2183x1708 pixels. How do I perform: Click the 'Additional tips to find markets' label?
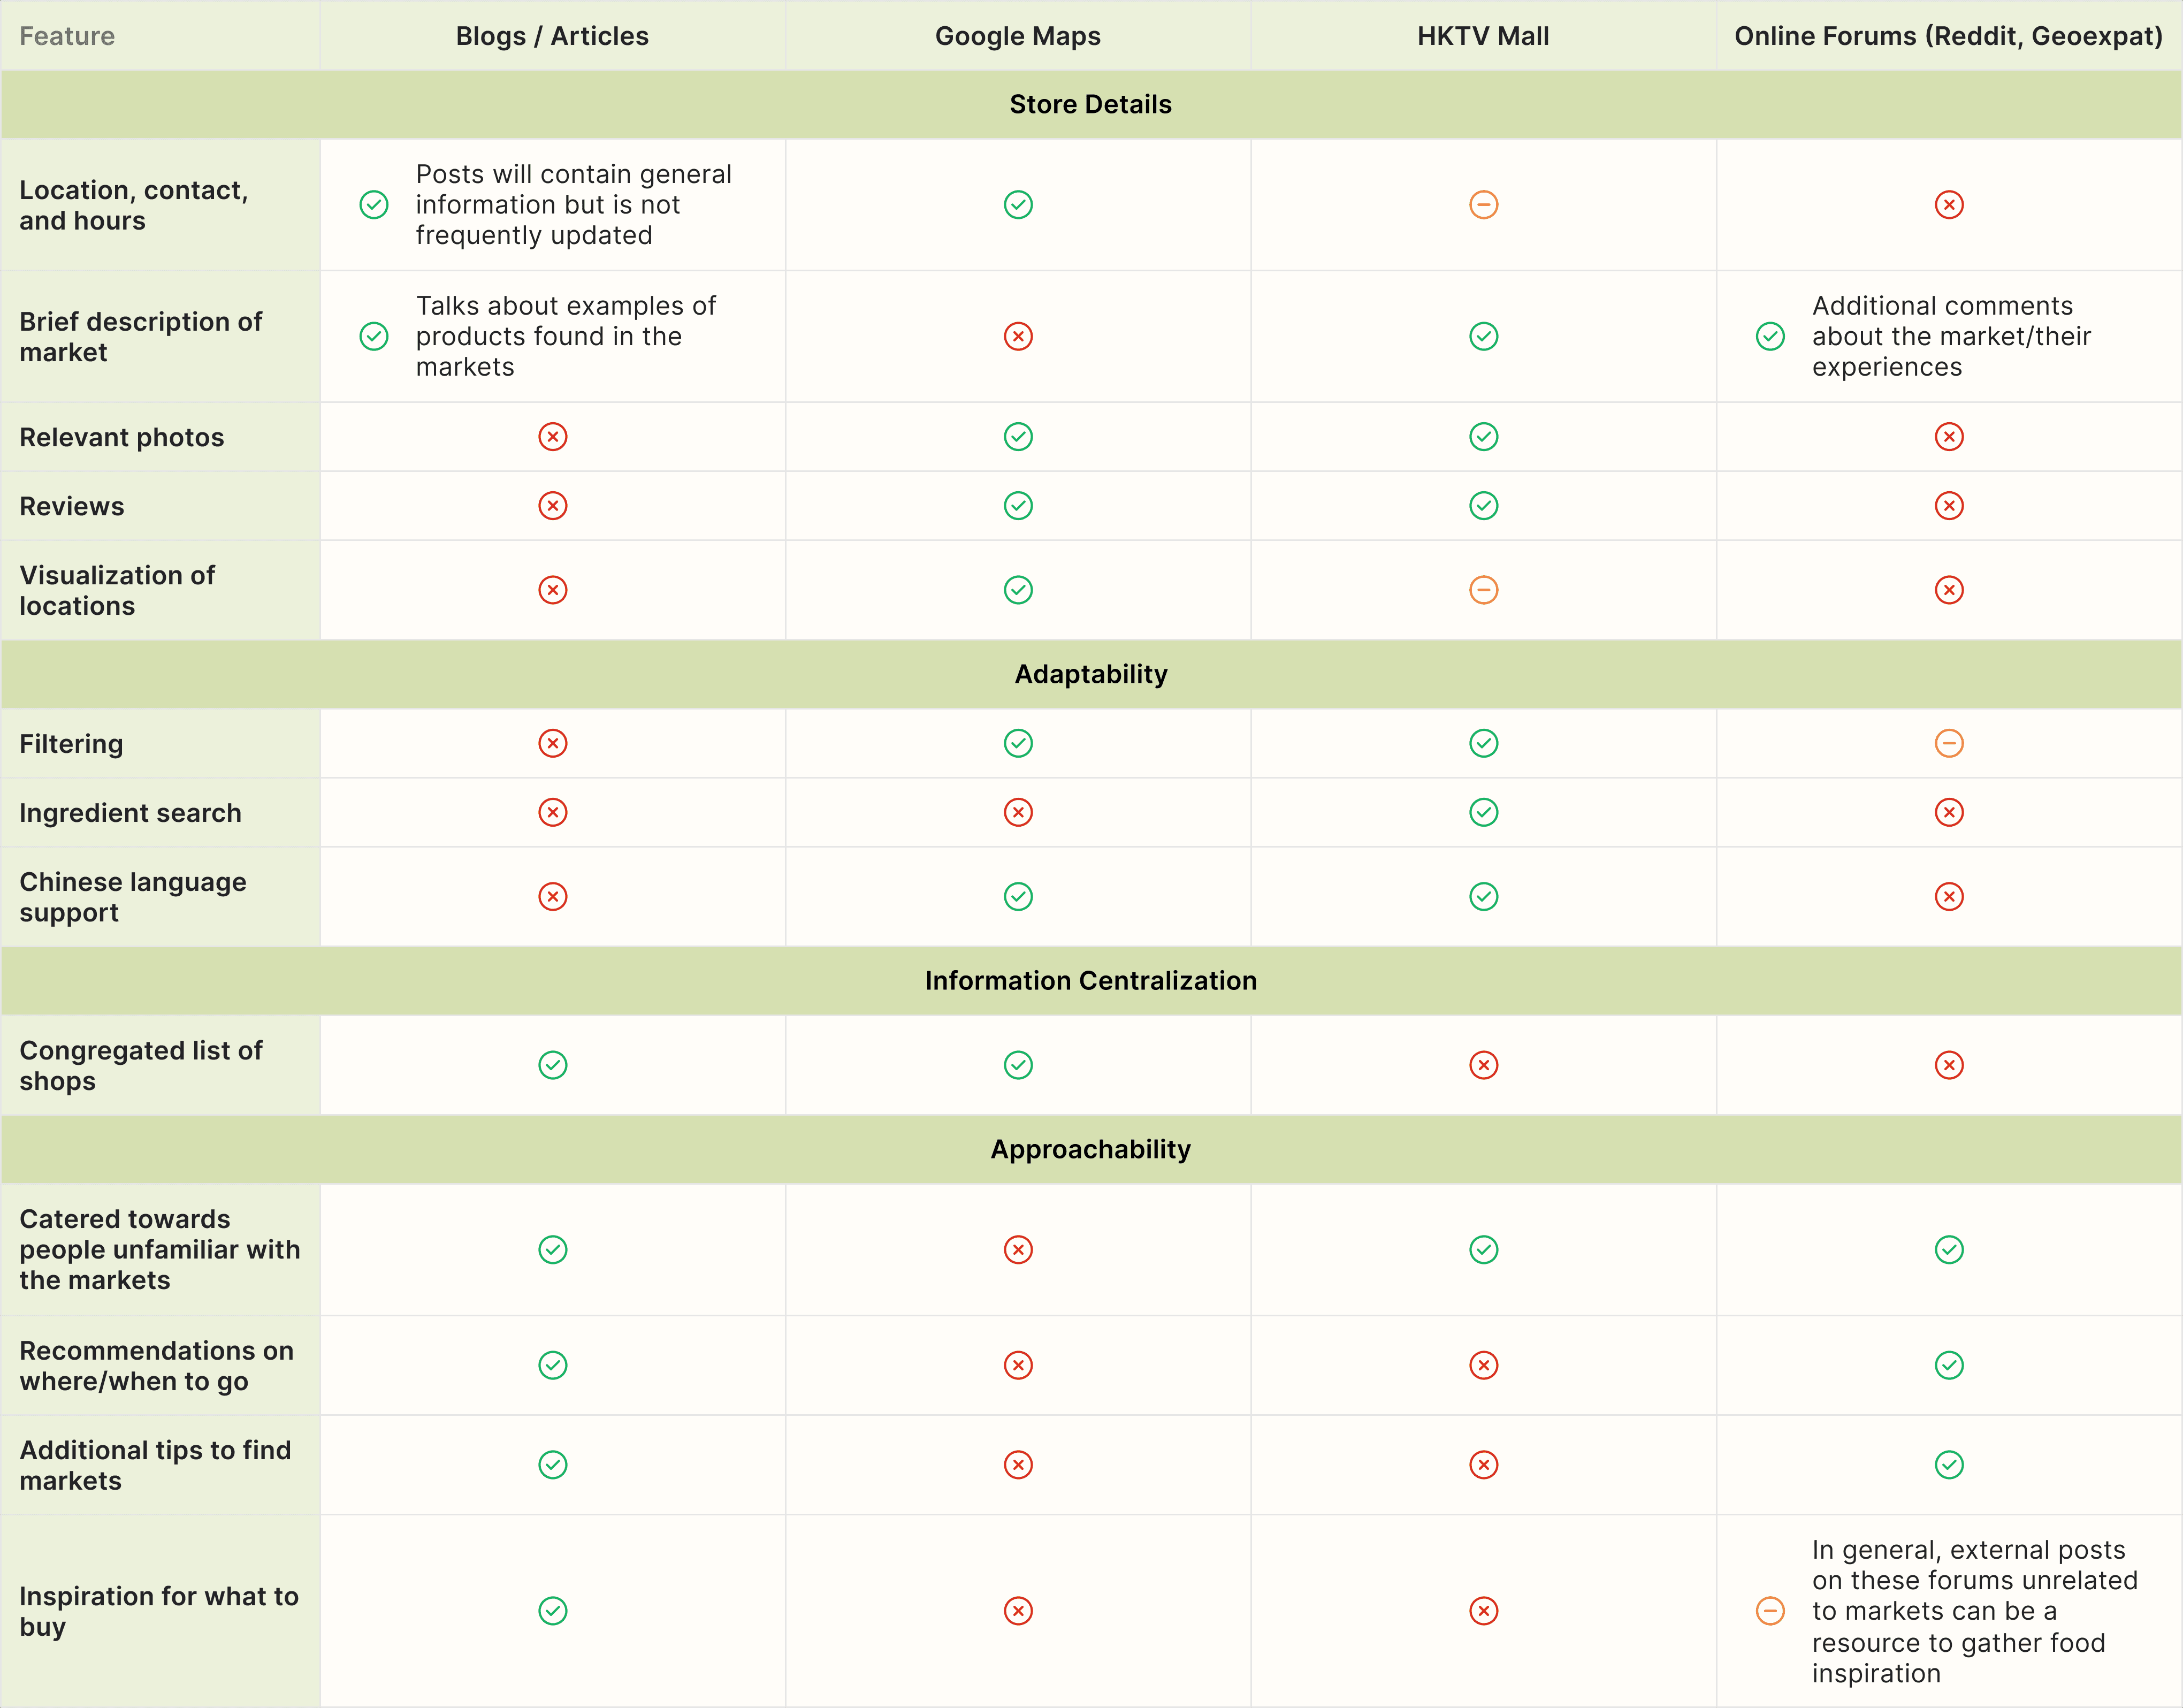[155, 1465]
